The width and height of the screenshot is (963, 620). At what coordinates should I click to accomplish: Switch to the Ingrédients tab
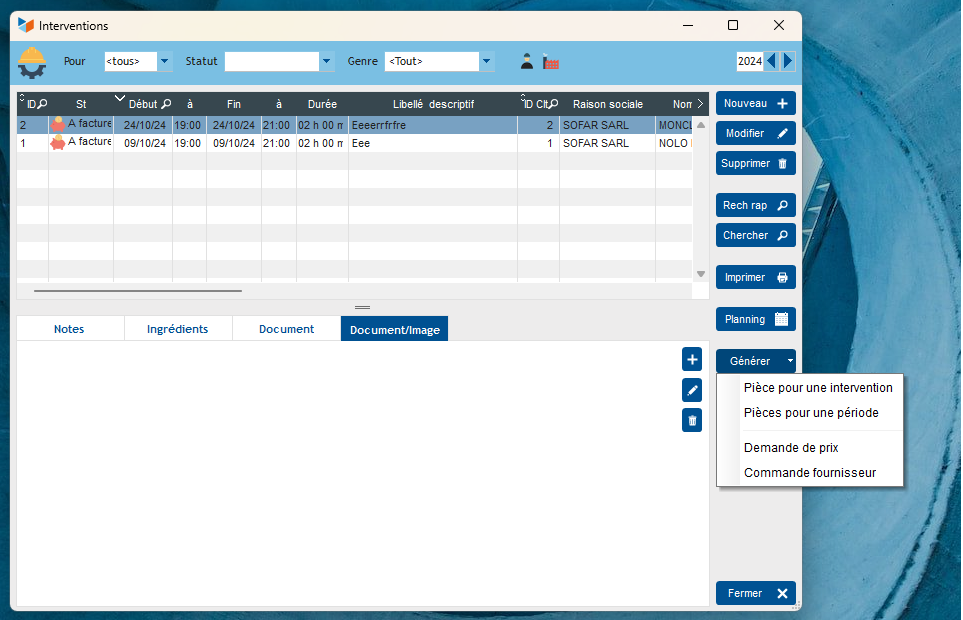pos(178,329)
